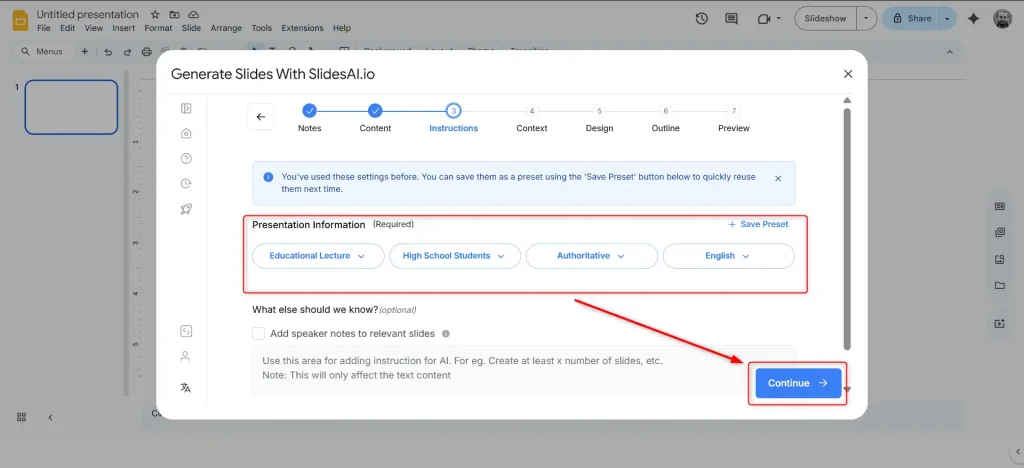The width and height of the screenshot is (1024, 468).
Task: Open the Tools menu
Action: click(x=262, y=28)
